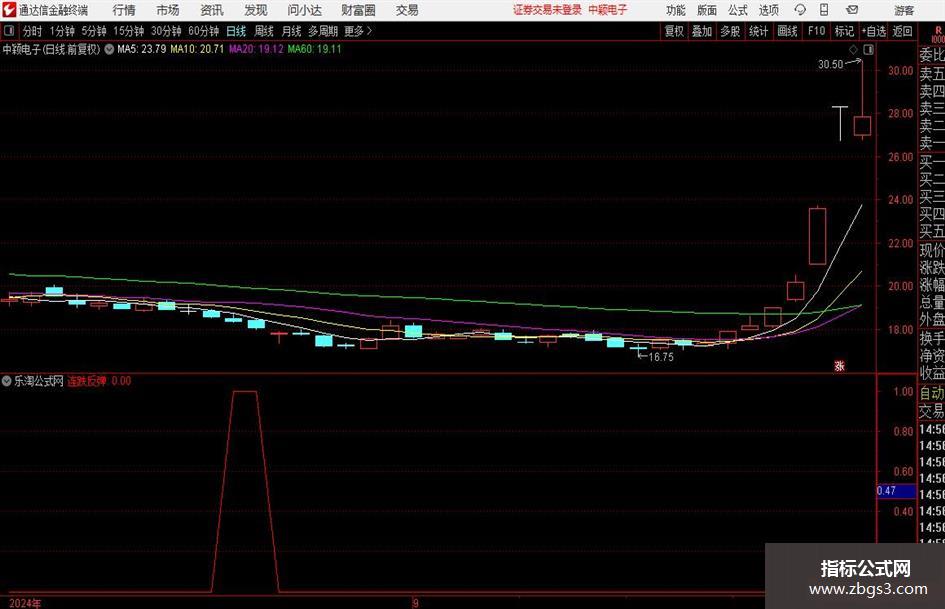Toggle the left panel icon beside 分时

tap(8, 31)
